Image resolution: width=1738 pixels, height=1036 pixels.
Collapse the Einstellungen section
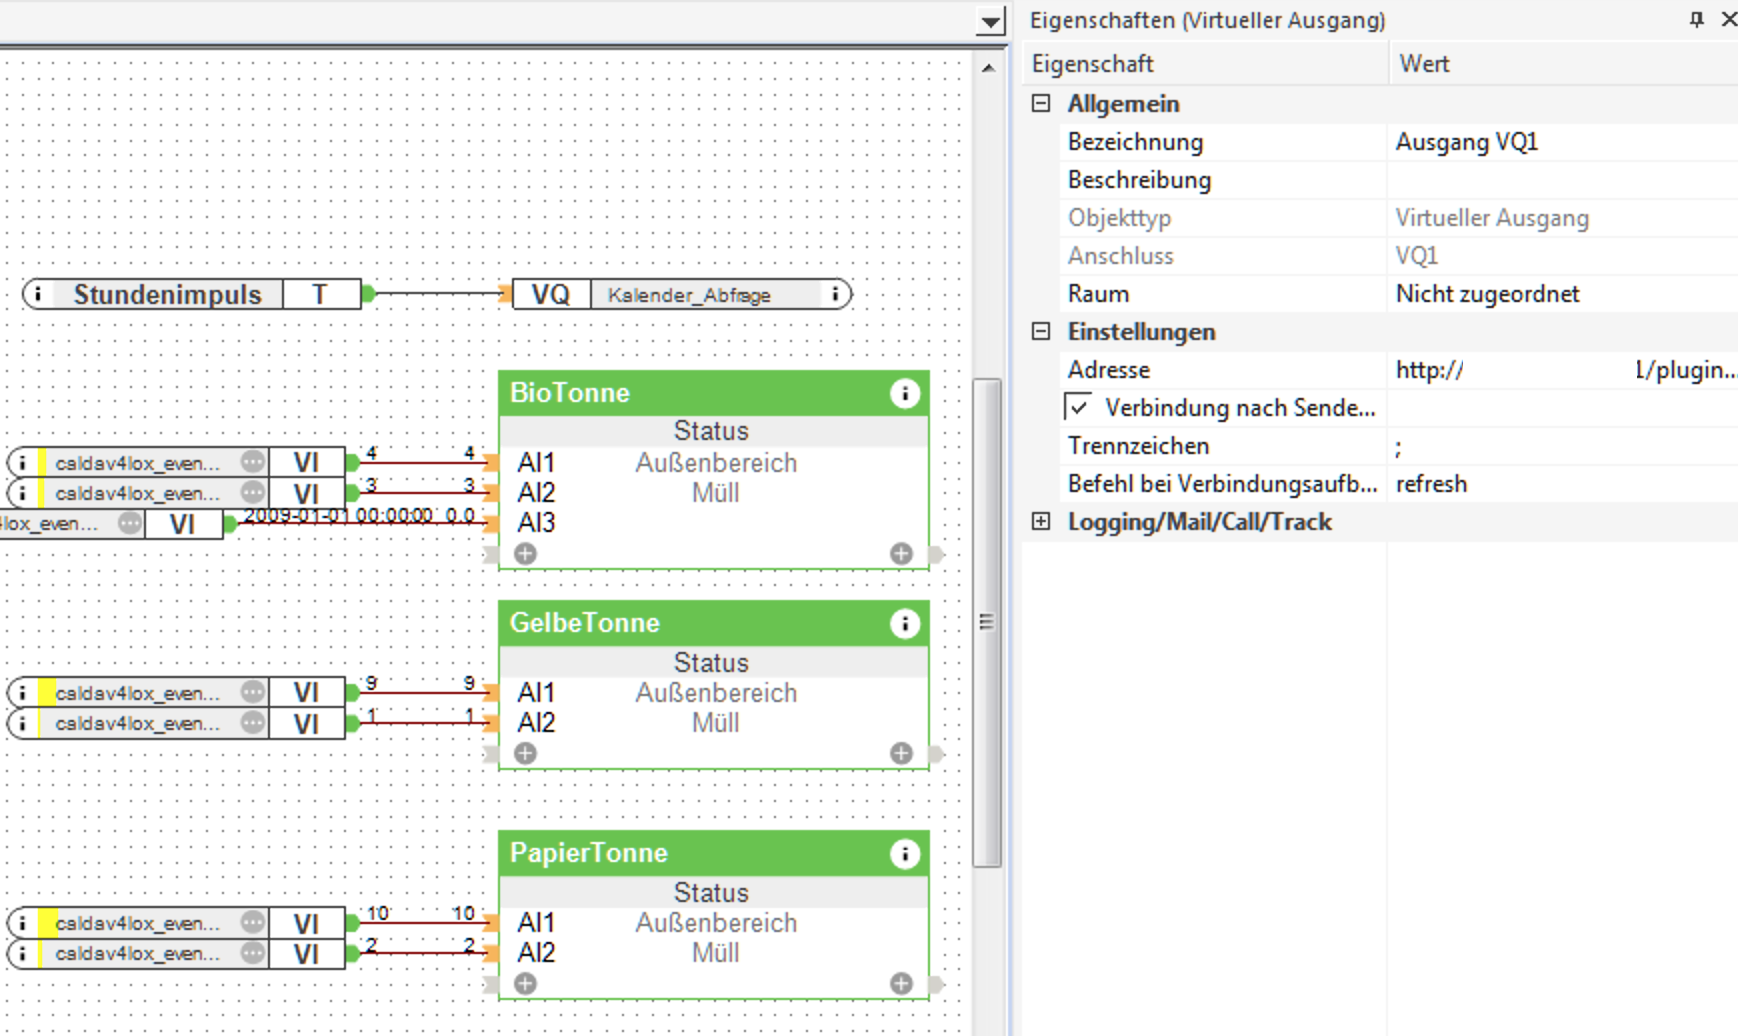(1041, 331)
